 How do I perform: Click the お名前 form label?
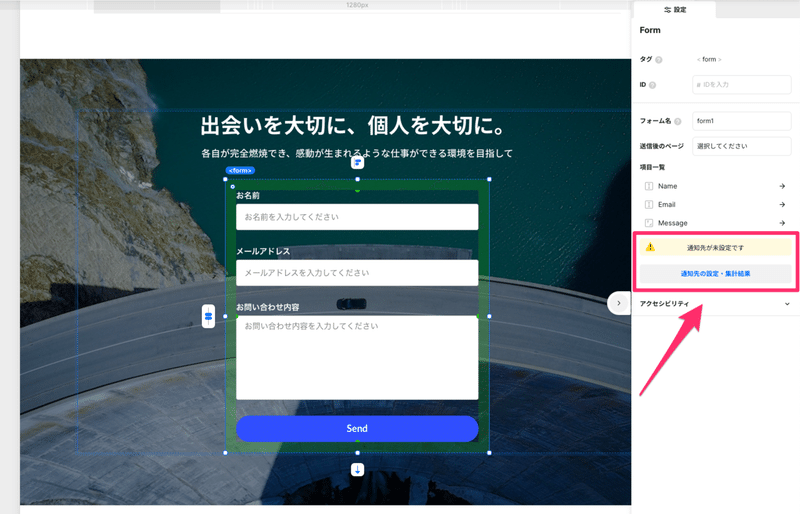[248, 195]
